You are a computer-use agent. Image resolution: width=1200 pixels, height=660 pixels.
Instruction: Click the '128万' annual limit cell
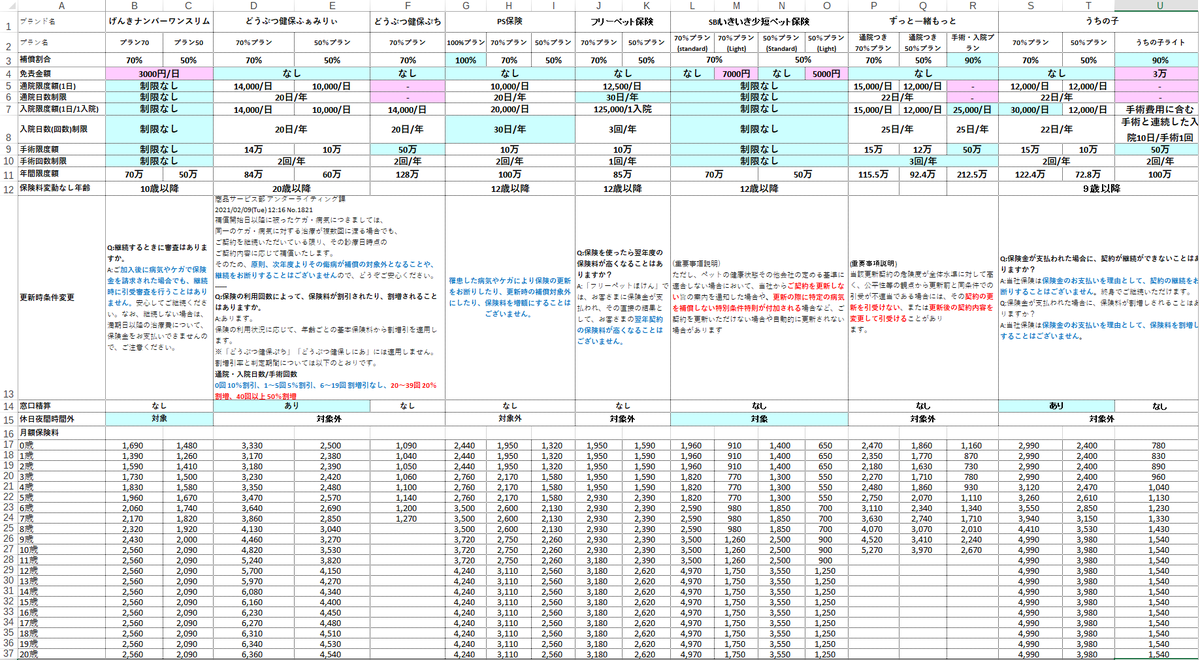click(407, 174)
